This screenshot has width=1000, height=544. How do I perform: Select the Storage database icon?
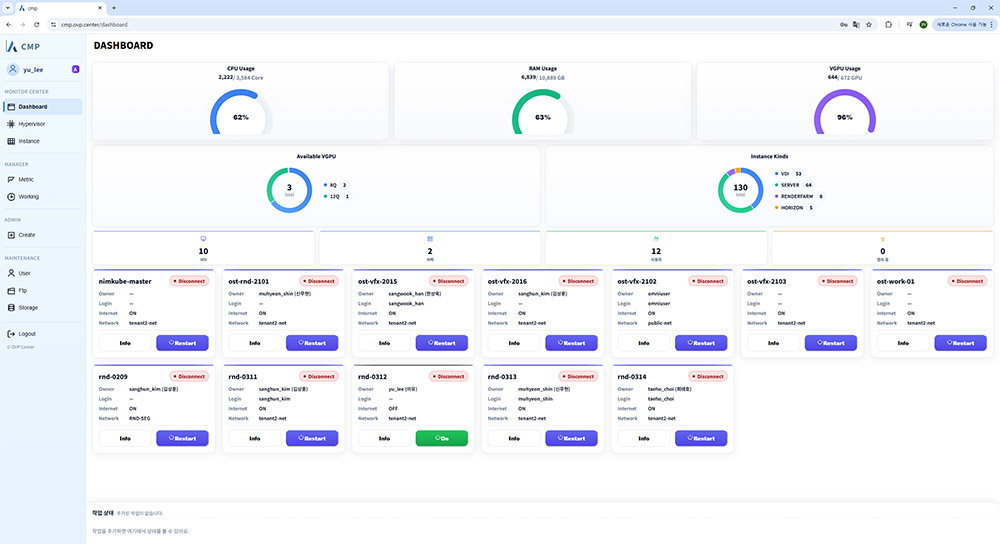click(x=11, y=307)
